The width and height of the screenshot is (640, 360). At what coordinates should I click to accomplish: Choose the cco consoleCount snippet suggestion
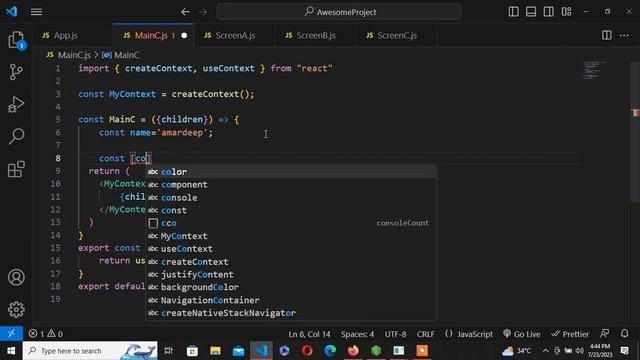[x=291, y=223]
